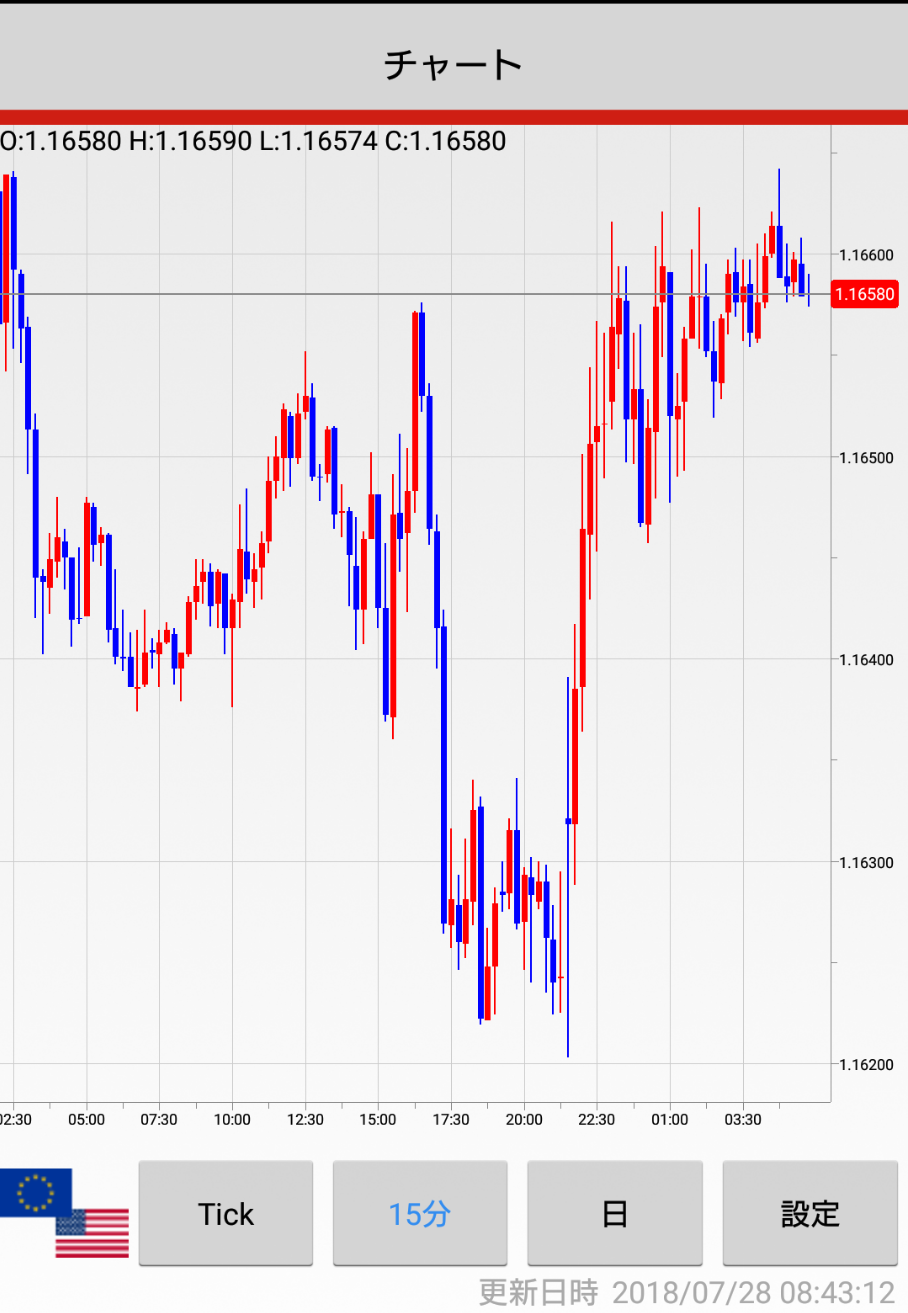Click the 1.16600 price axis label
Image resolution: width=908 pixels, height=1313 pixels.
pyautogui.click(x=867, y=255)
